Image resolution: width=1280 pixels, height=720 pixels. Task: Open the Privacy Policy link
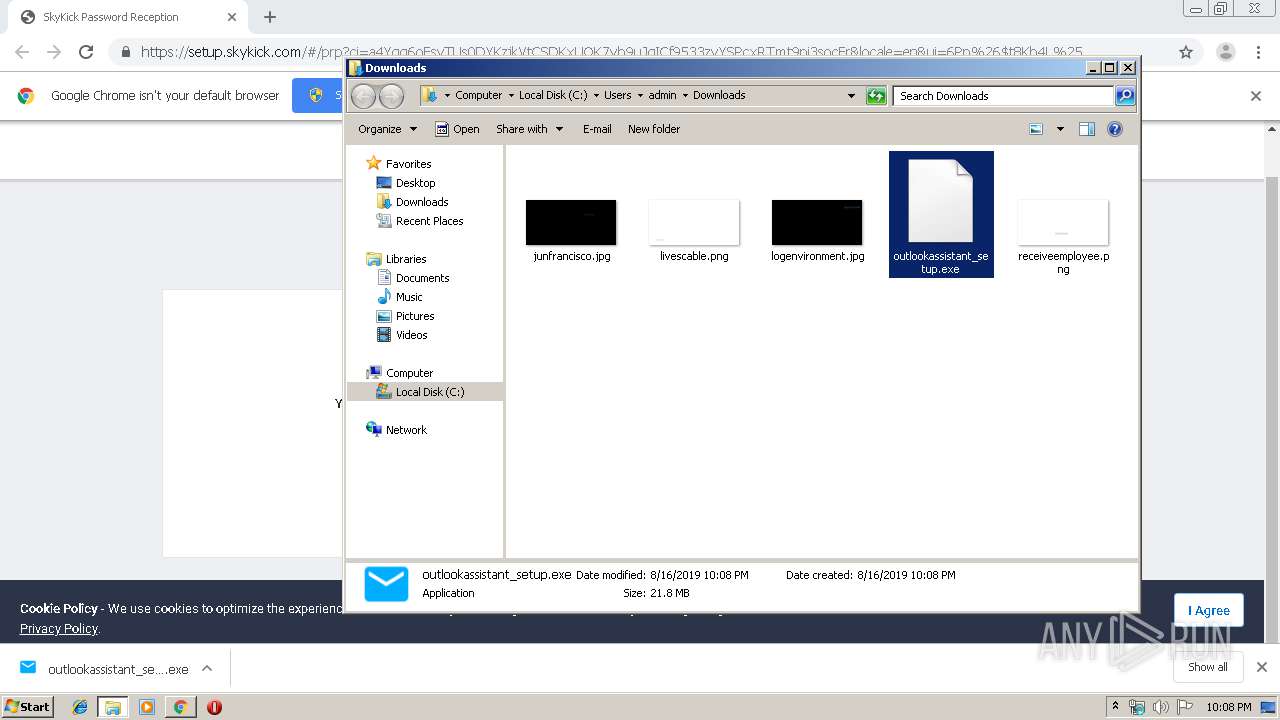pyautogui.click(x=59, y=628)
